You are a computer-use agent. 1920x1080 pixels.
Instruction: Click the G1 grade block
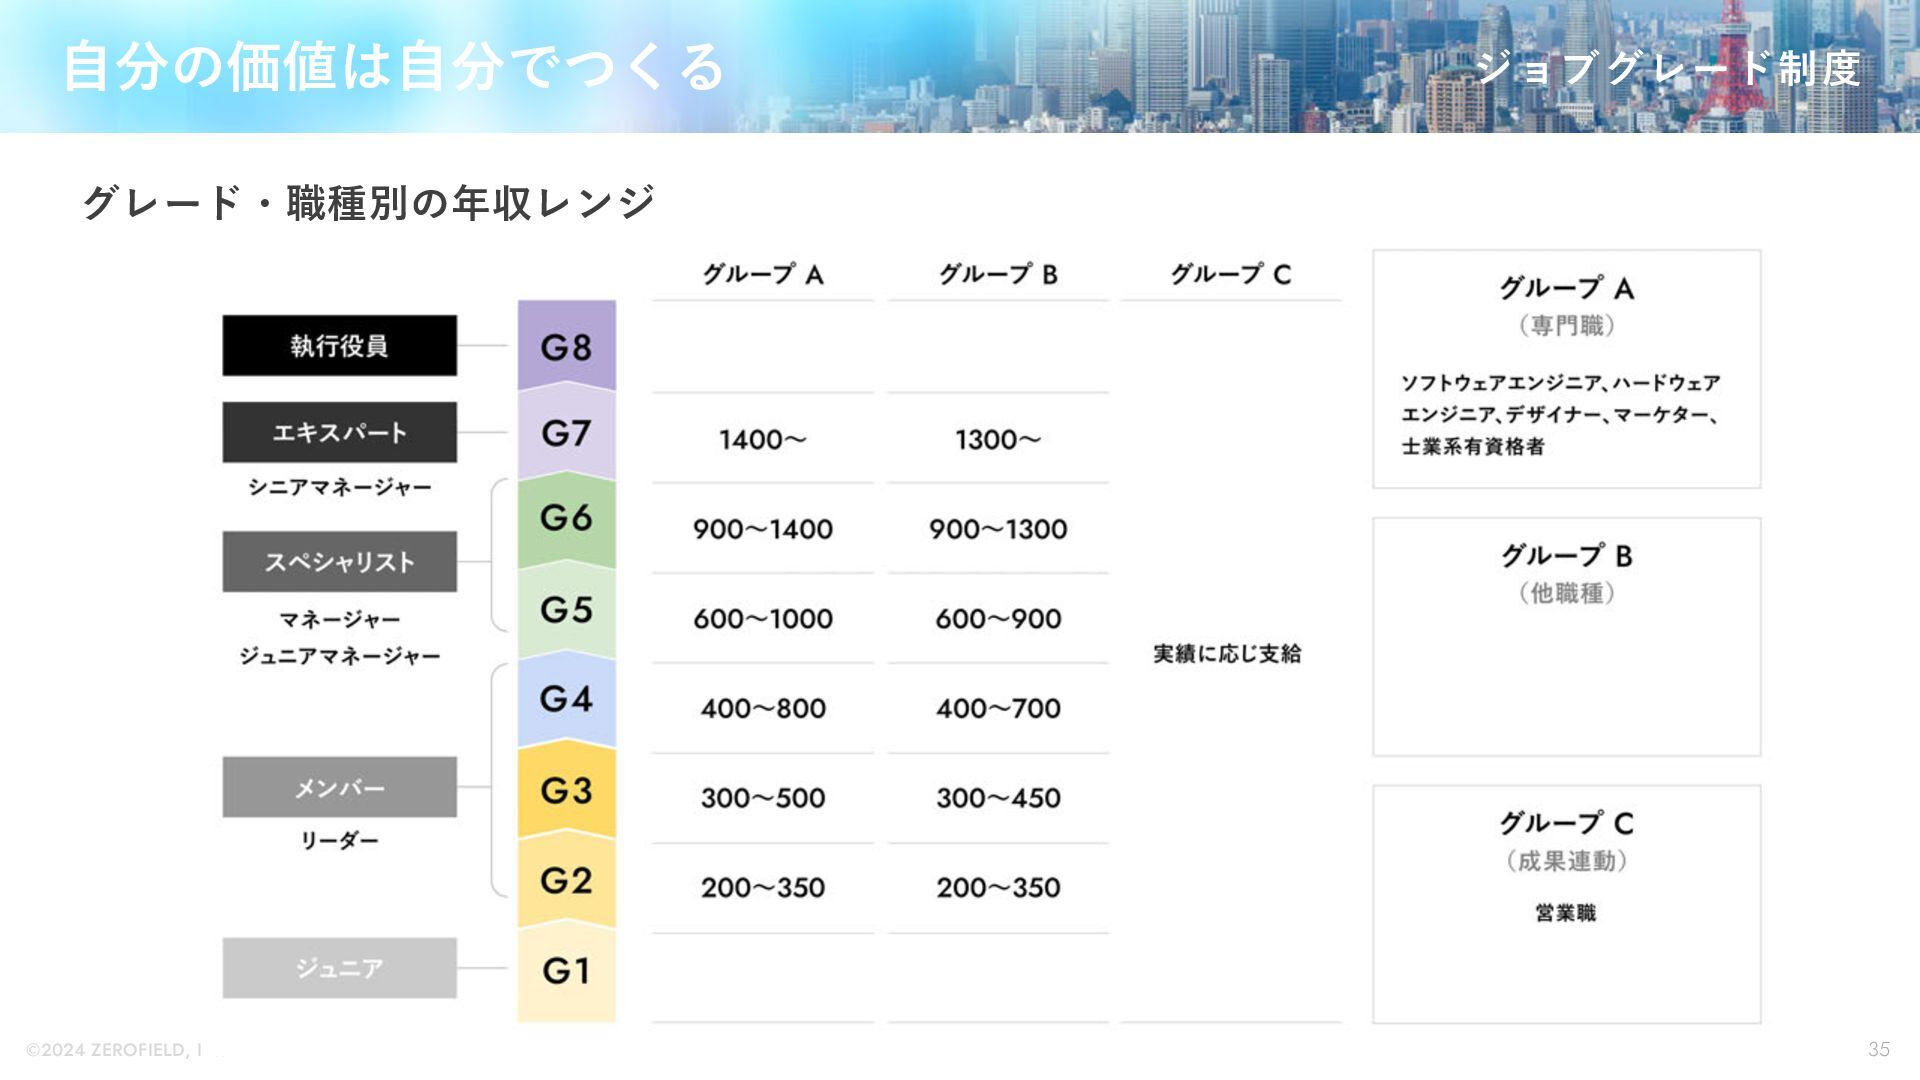(566, 970)
